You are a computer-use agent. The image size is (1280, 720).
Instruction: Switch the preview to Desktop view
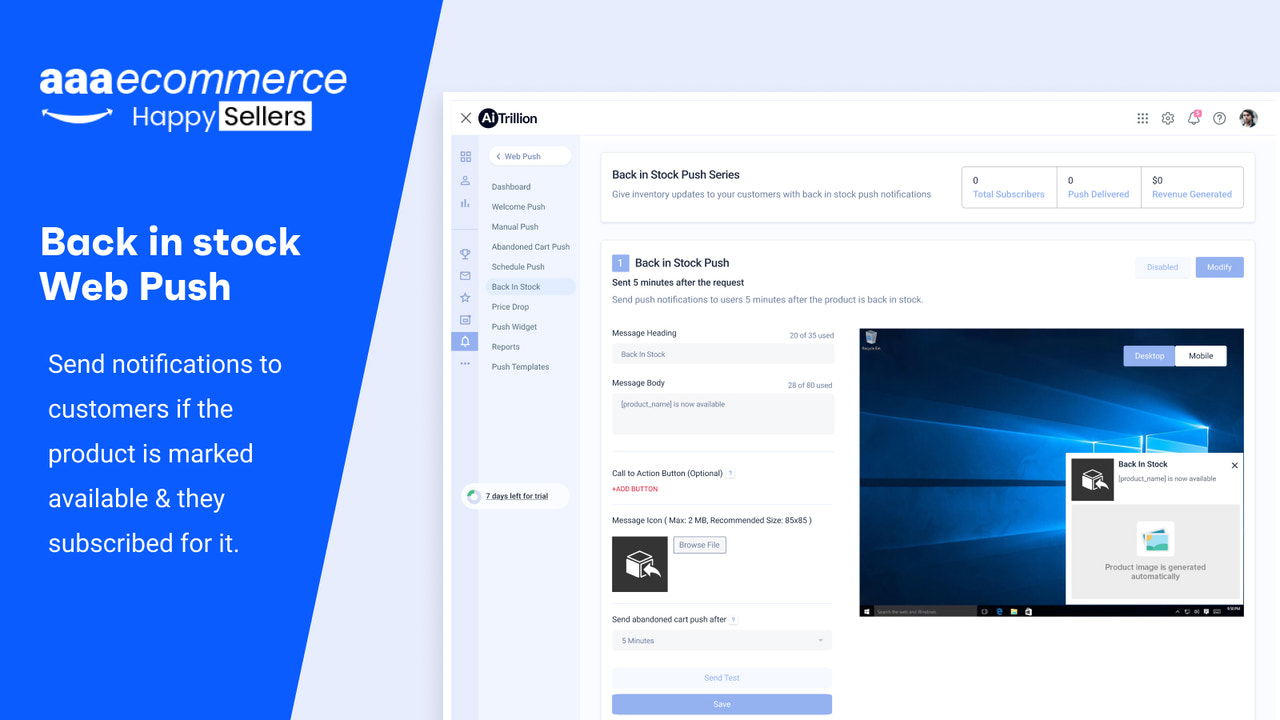(x=1149, y=355)
